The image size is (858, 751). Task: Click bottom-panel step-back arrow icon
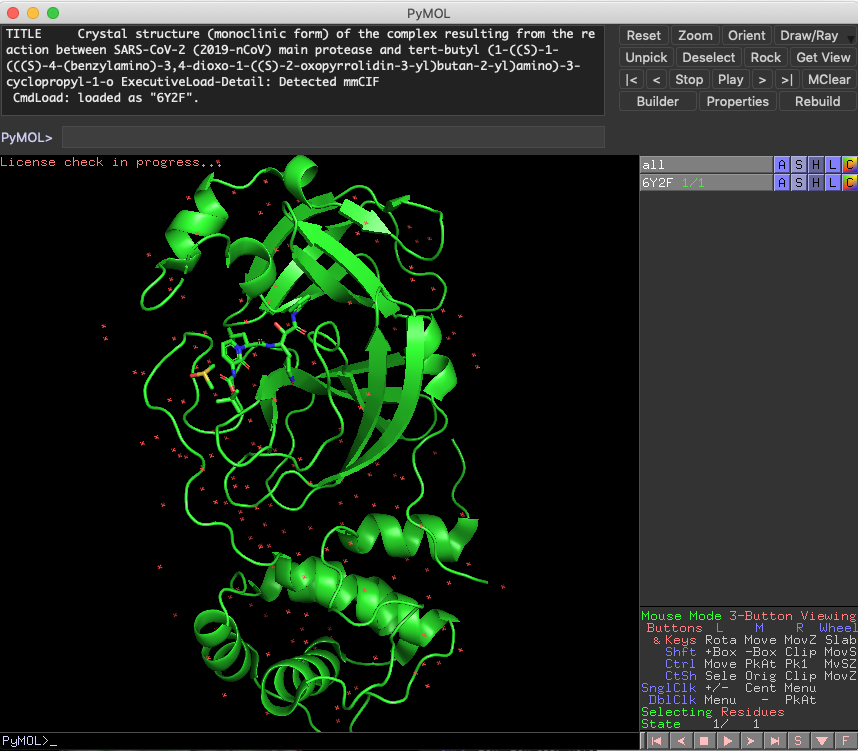pos(681,741)
